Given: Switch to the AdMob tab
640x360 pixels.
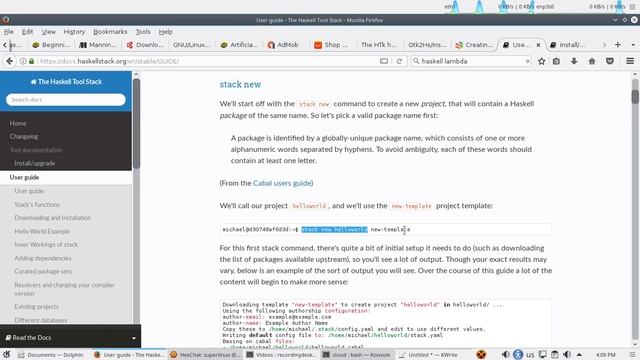Looking at the screenshot, I should click(283, 45).
